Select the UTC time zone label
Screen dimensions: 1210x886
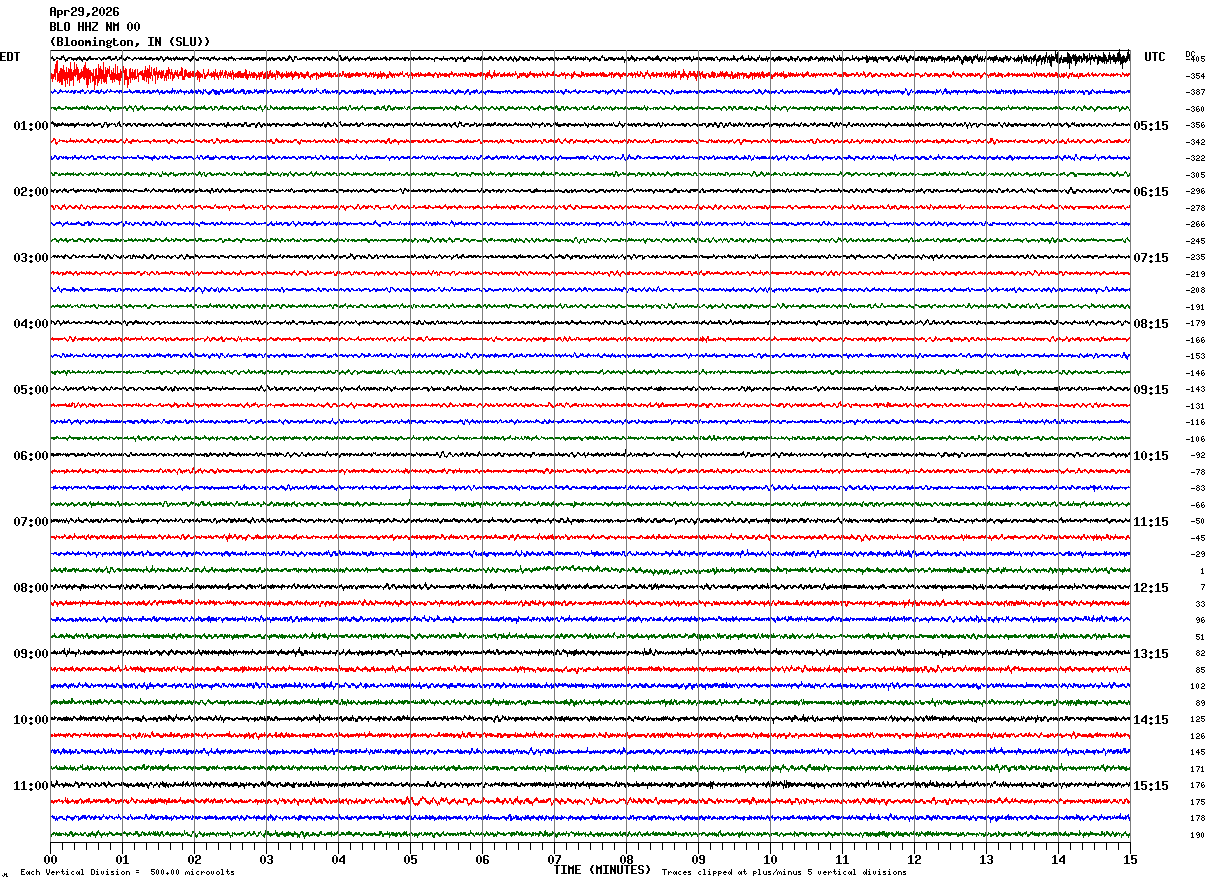click(1155, 57)
